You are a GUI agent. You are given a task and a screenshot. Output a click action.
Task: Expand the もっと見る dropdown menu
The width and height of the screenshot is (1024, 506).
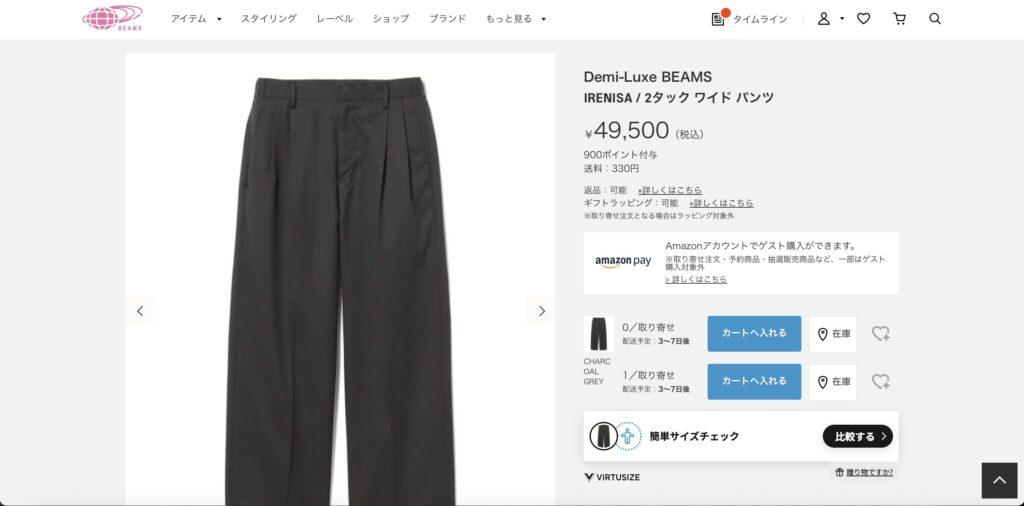pyautogui.click(x=543, y=19)
